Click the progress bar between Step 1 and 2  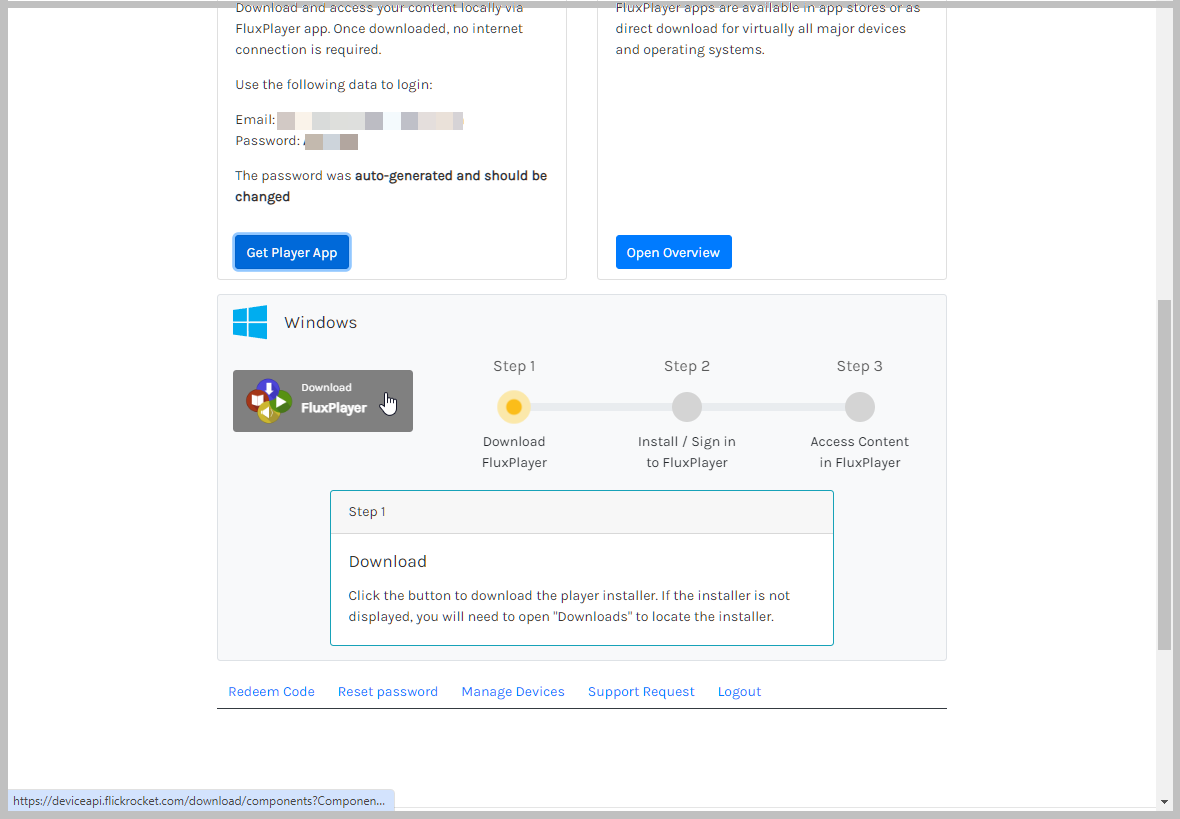(x=600, y=407)
